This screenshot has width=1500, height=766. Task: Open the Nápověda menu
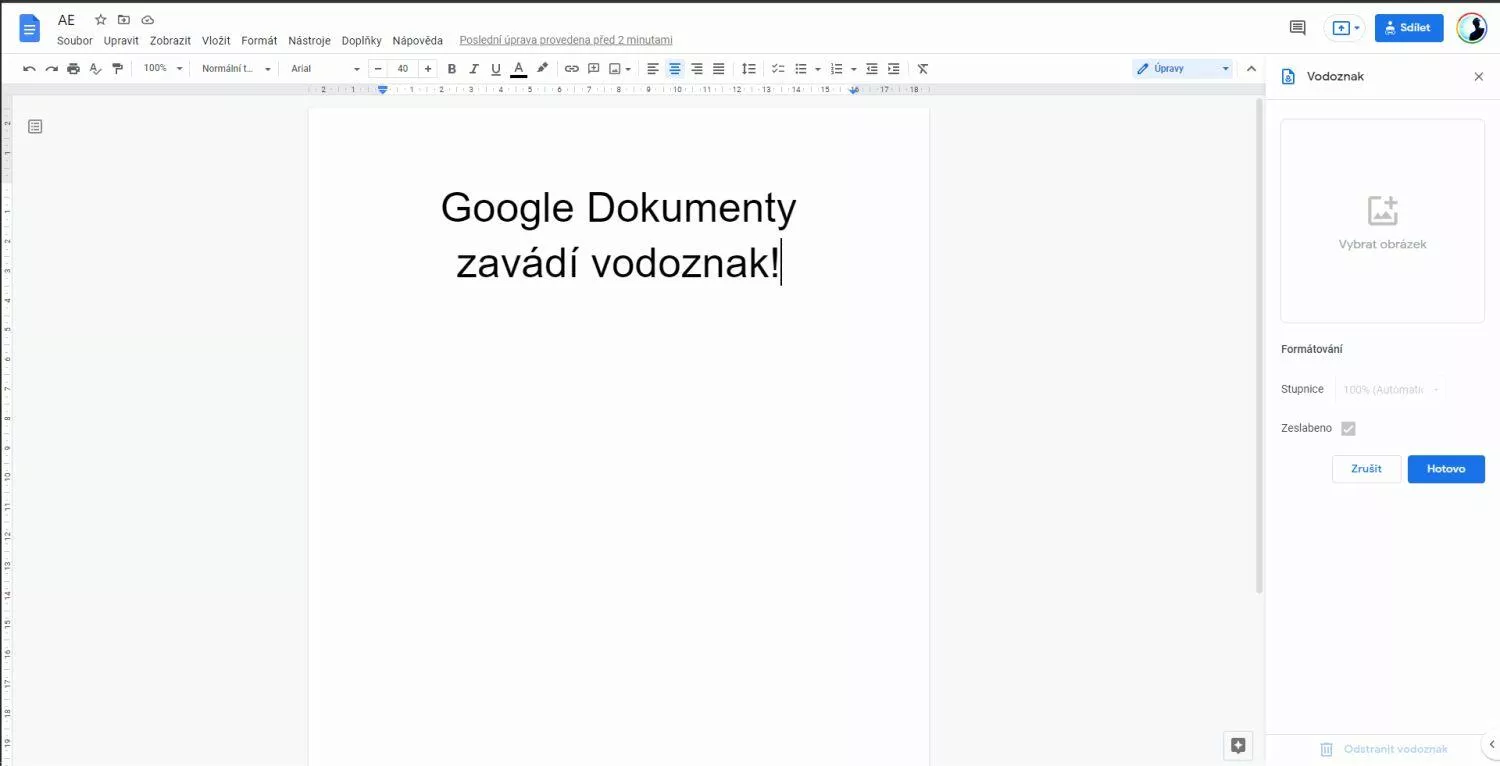click(417, 41)
